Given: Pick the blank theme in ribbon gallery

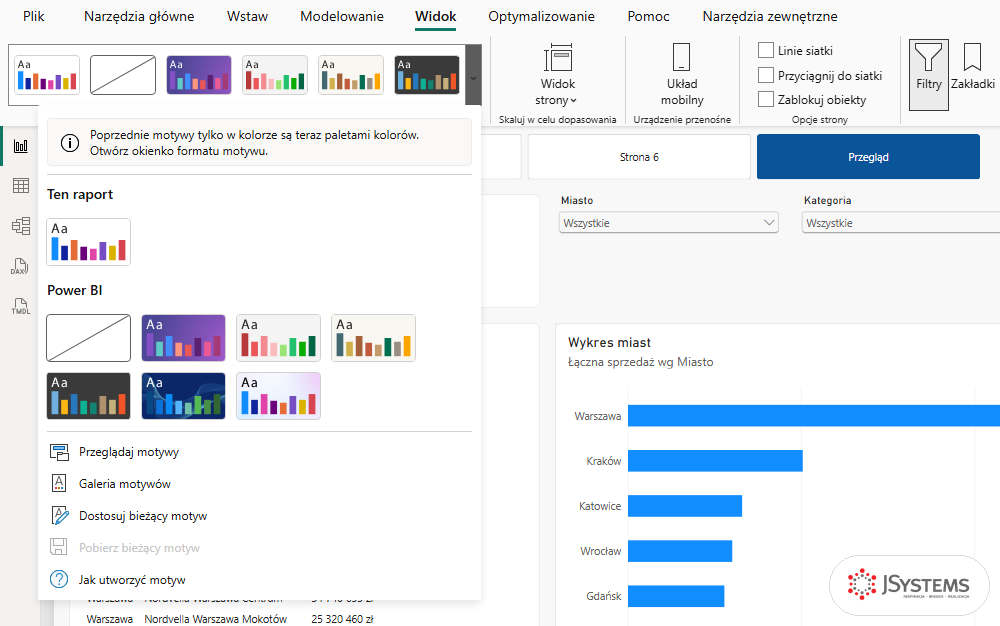Looking at the screenshot, I should point(123,75).
